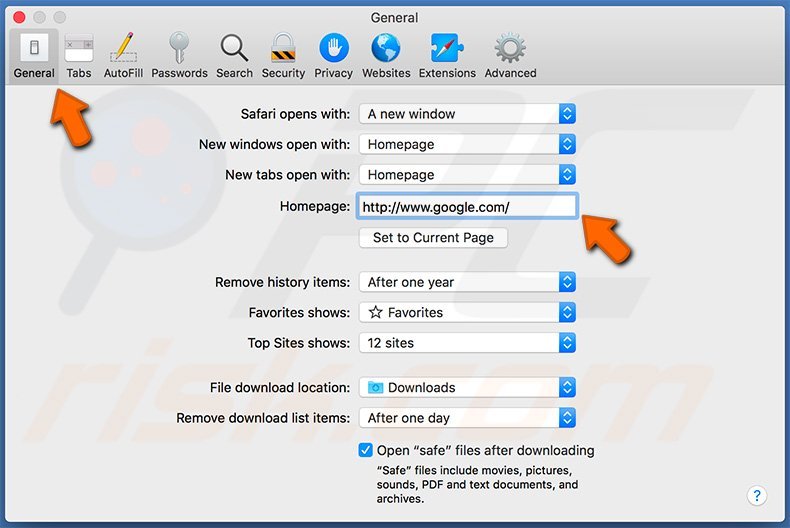Expand the File download location dropdown
The height and width of the screenshot is (528, 790).
tap(467, 387)
